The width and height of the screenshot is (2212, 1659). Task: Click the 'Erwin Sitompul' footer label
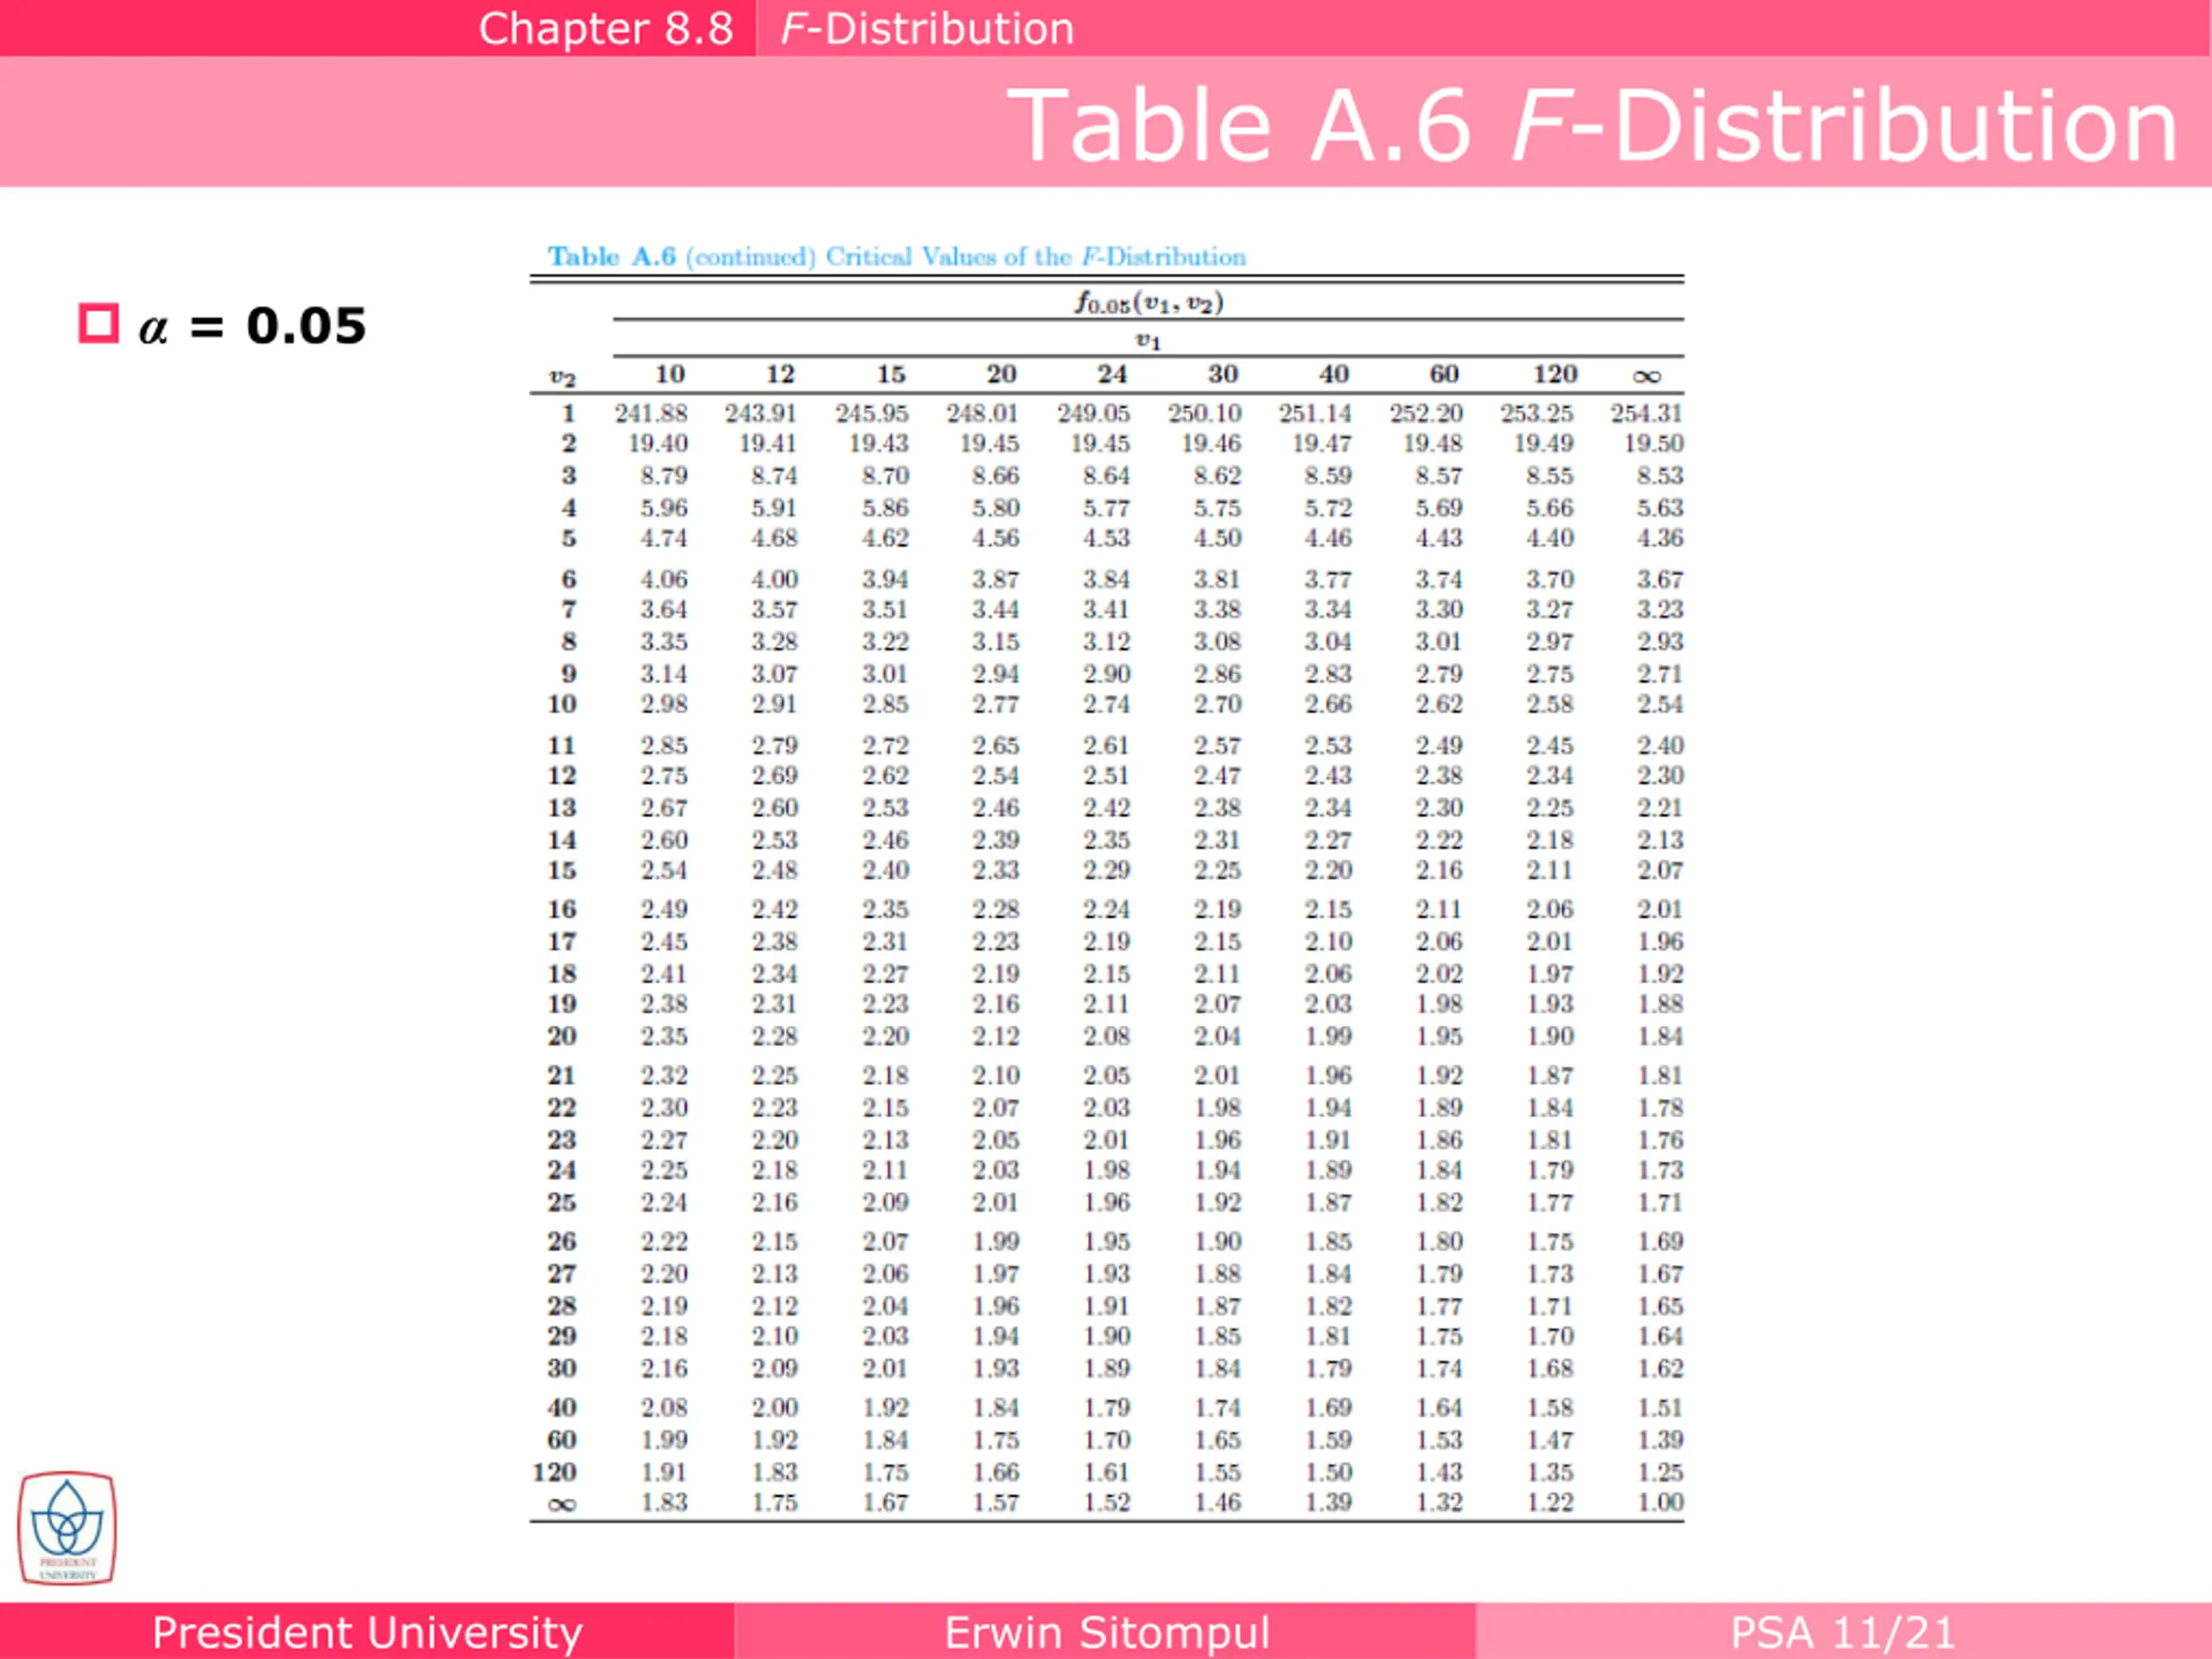[1106, 1632]
